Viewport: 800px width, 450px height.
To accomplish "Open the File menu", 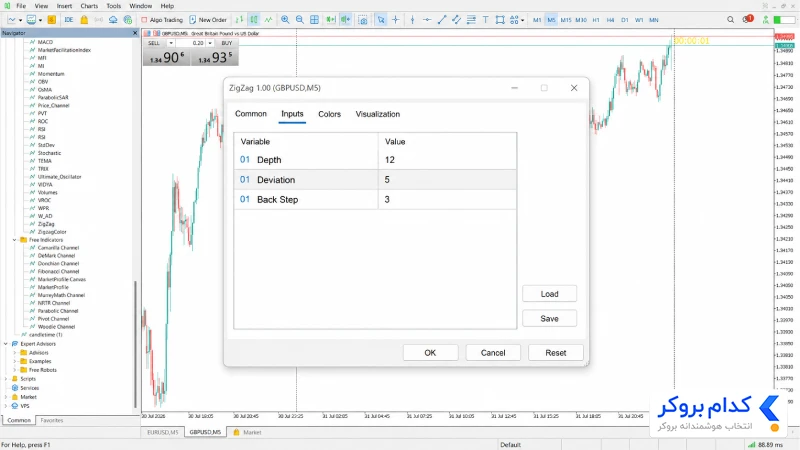I will [x=21, y=6].
